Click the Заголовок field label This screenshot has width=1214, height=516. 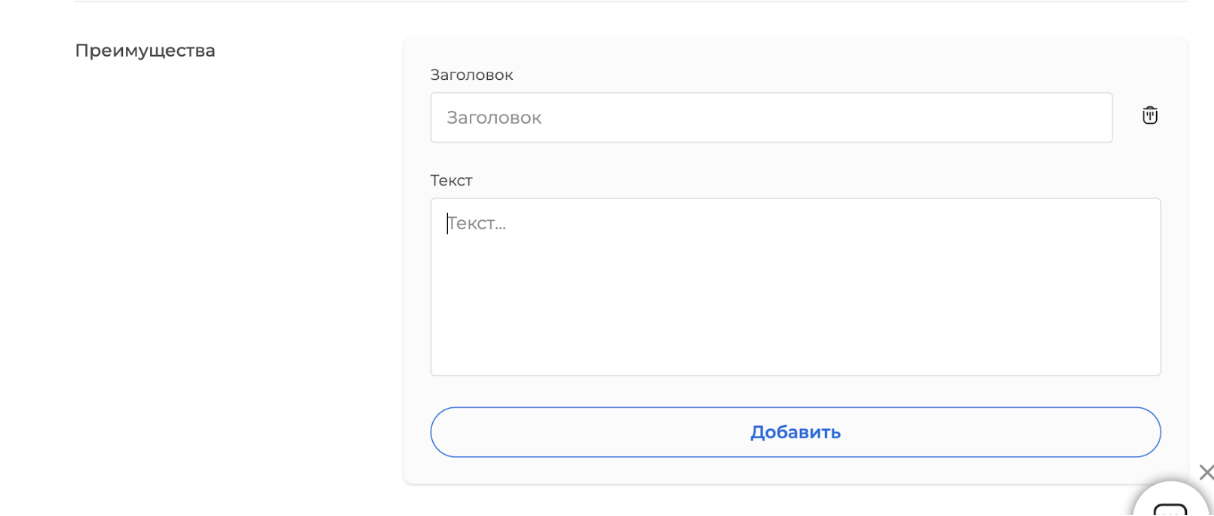pos(471,75)
